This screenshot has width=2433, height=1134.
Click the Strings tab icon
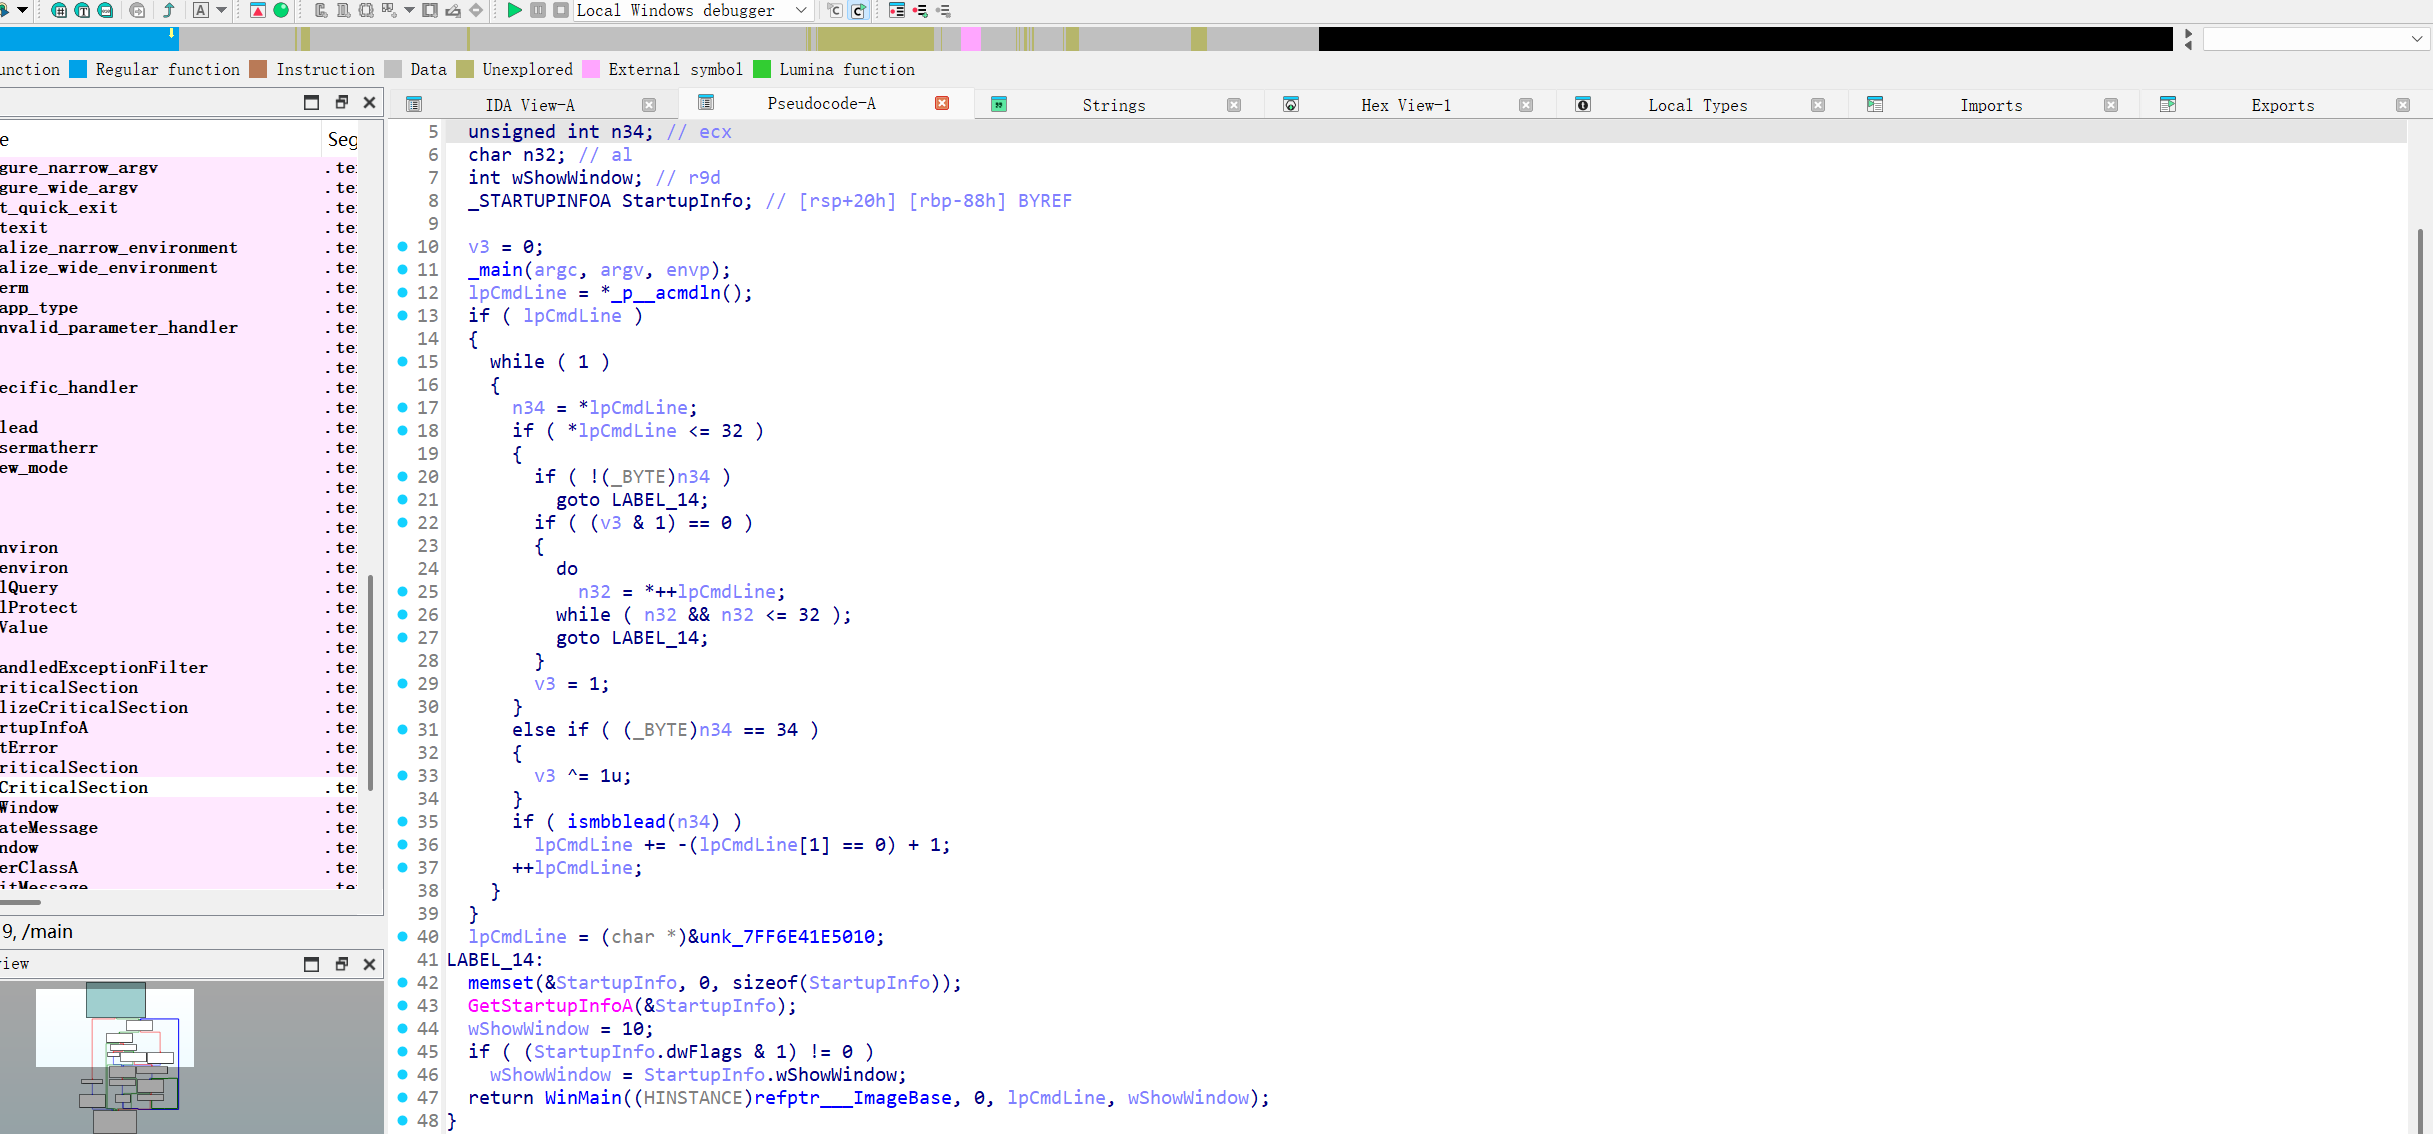coord(998,105)
